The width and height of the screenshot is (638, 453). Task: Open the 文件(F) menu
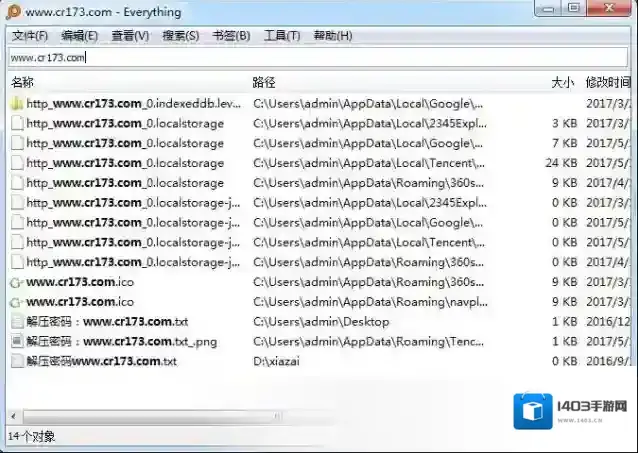click(30, 36)
